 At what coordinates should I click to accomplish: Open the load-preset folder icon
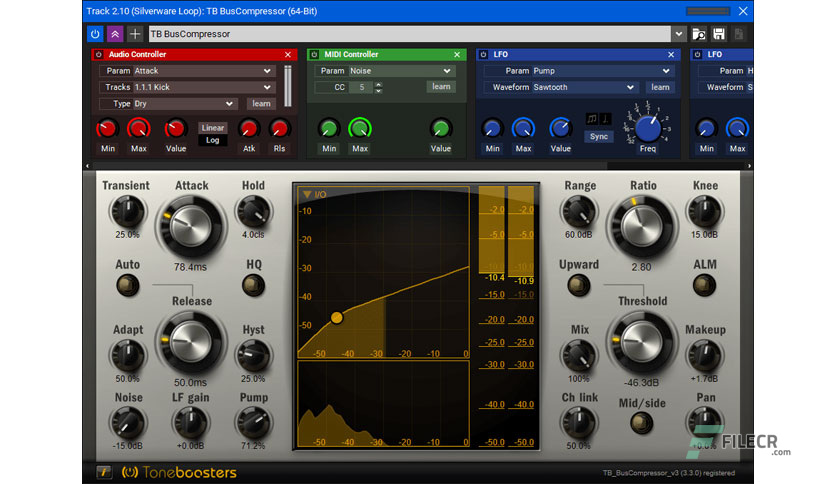[x=698, y=34]
